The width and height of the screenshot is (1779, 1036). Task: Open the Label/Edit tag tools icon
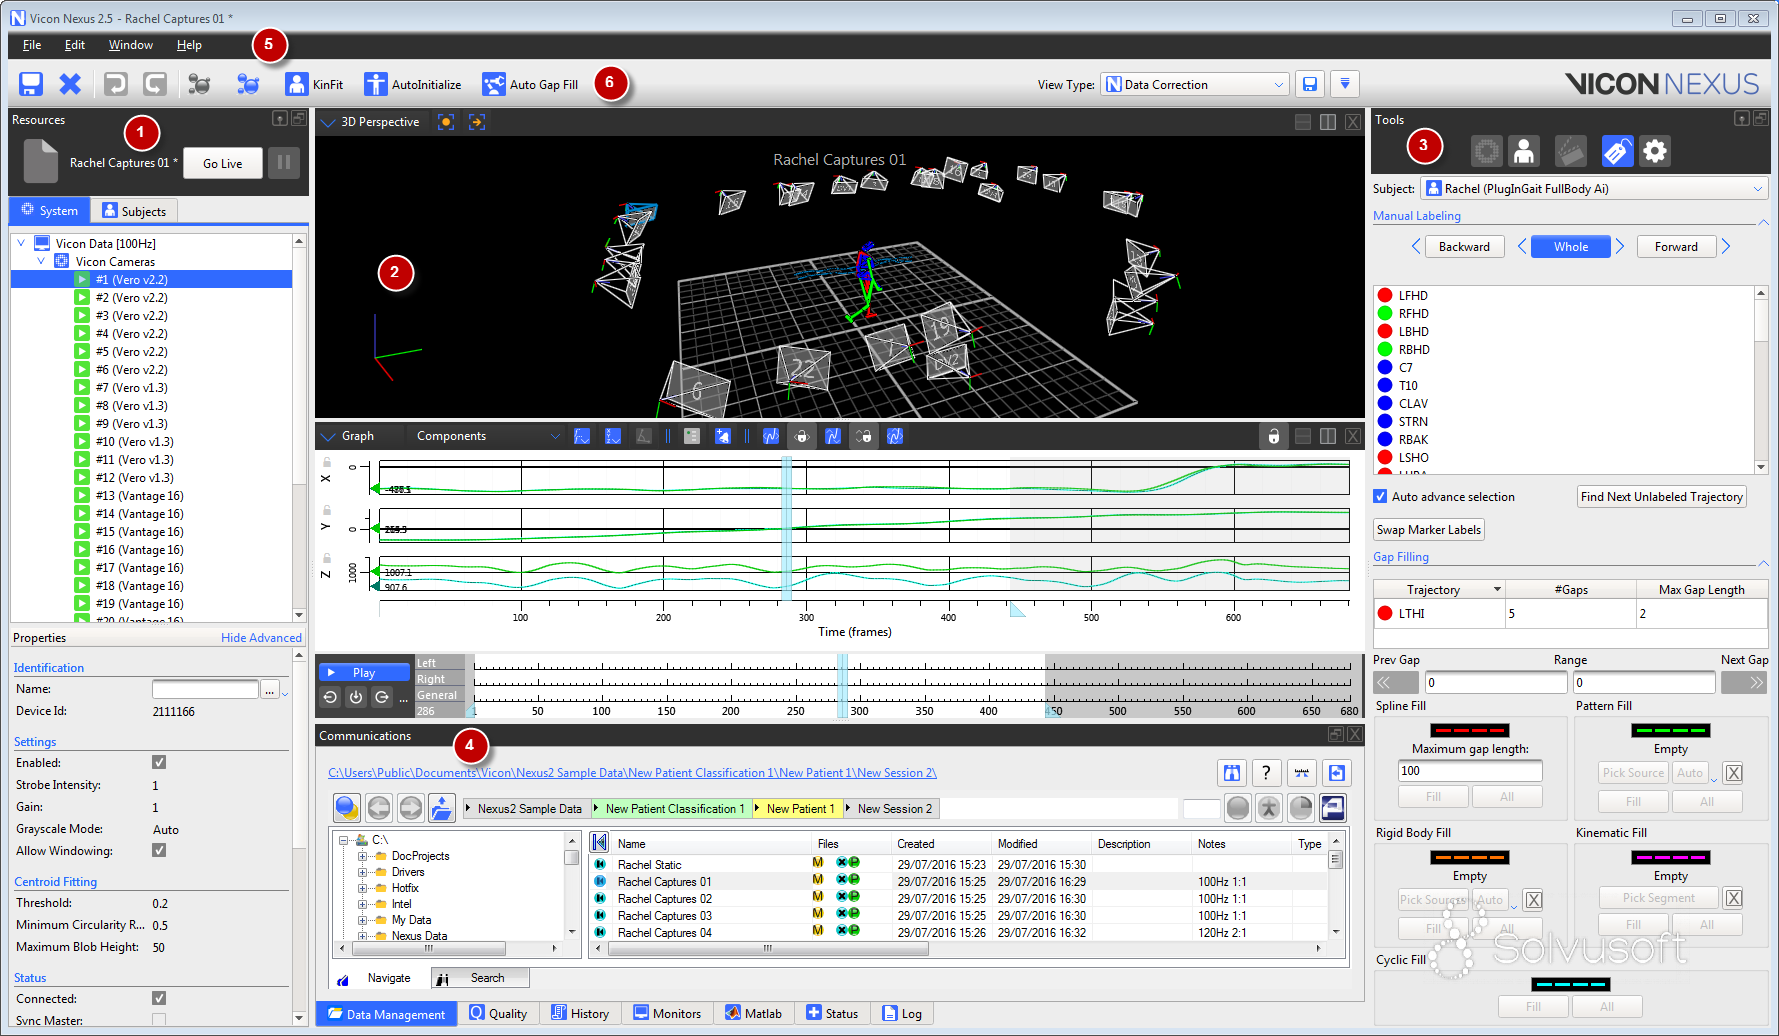[1617, 151]
